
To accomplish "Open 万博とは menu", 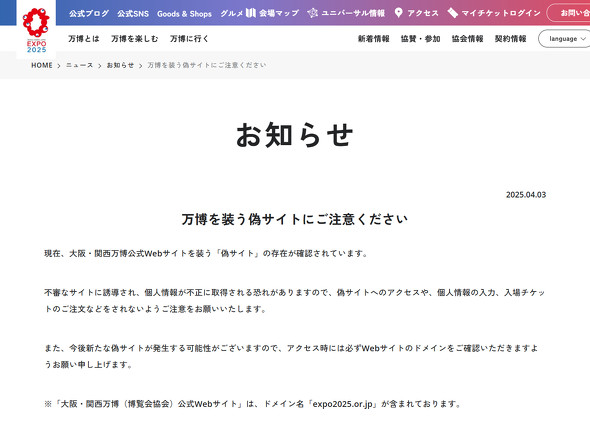I will [x=84, y=39].
